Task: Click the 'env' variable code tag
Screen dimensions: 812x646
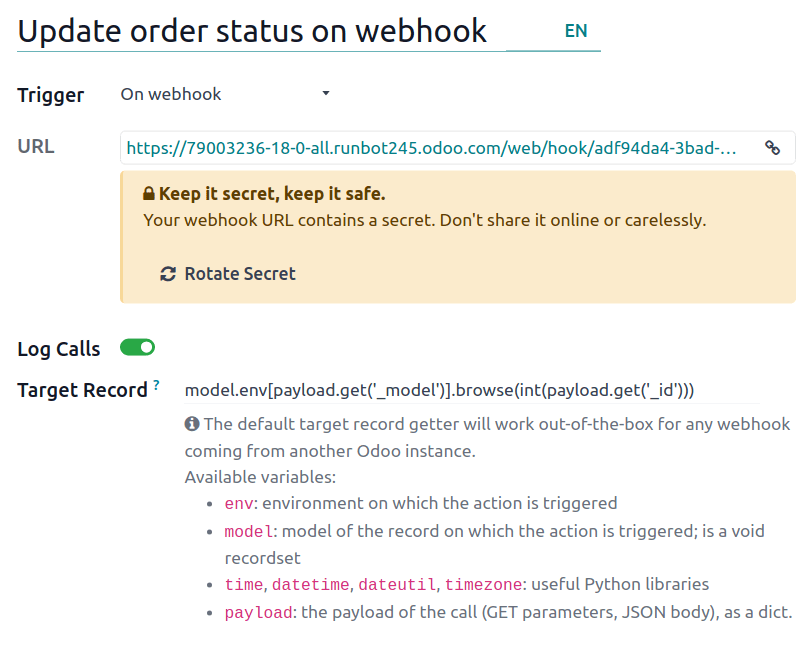Action: click(x=238, y=503)
